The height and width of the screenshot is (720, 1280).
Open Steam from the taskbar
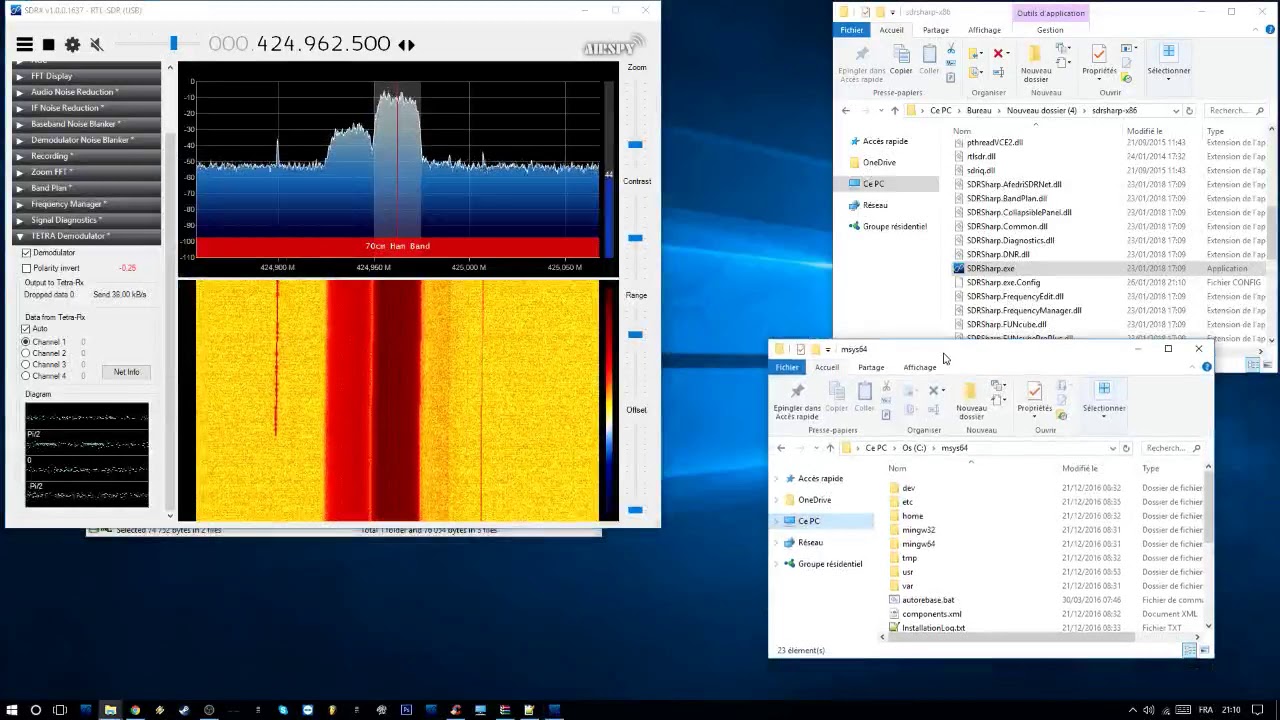(184, 710)
